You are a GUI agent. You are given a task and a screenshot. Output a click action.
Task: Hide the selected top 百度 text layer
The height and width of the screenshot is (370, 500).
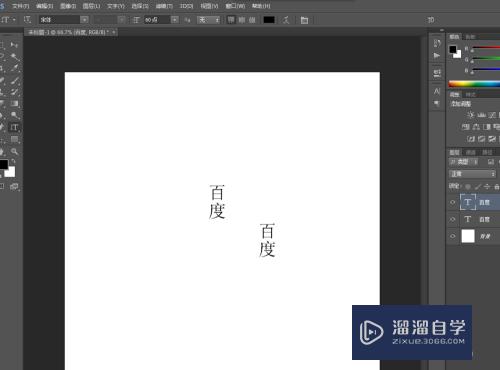(452, 202)
